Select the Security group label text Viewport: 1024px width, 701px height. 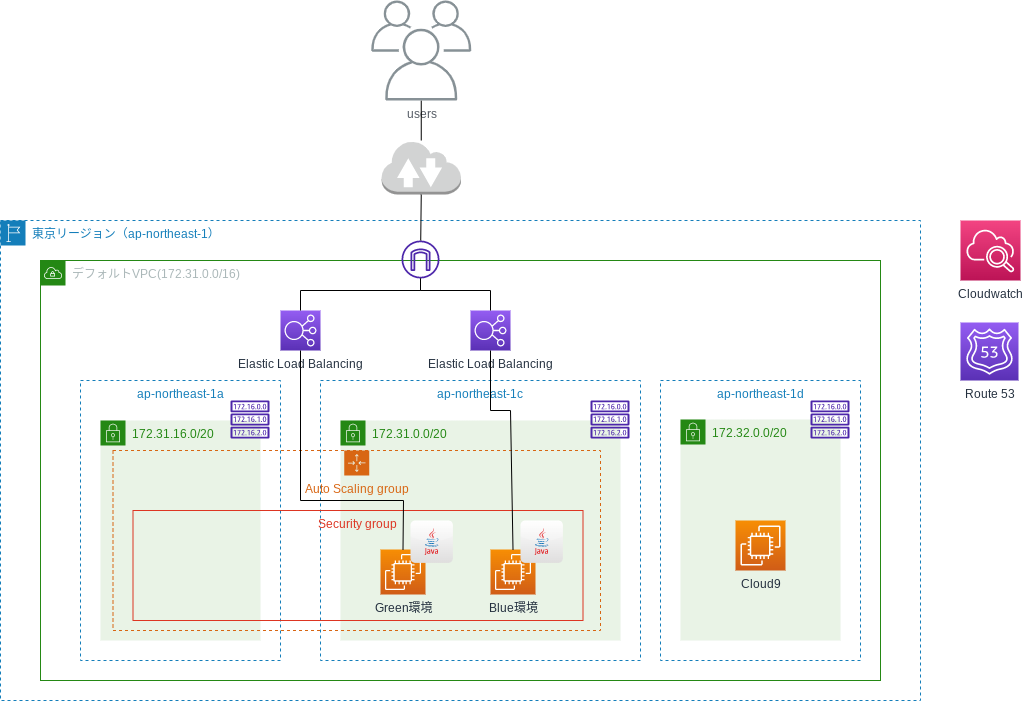pos(357,523)
